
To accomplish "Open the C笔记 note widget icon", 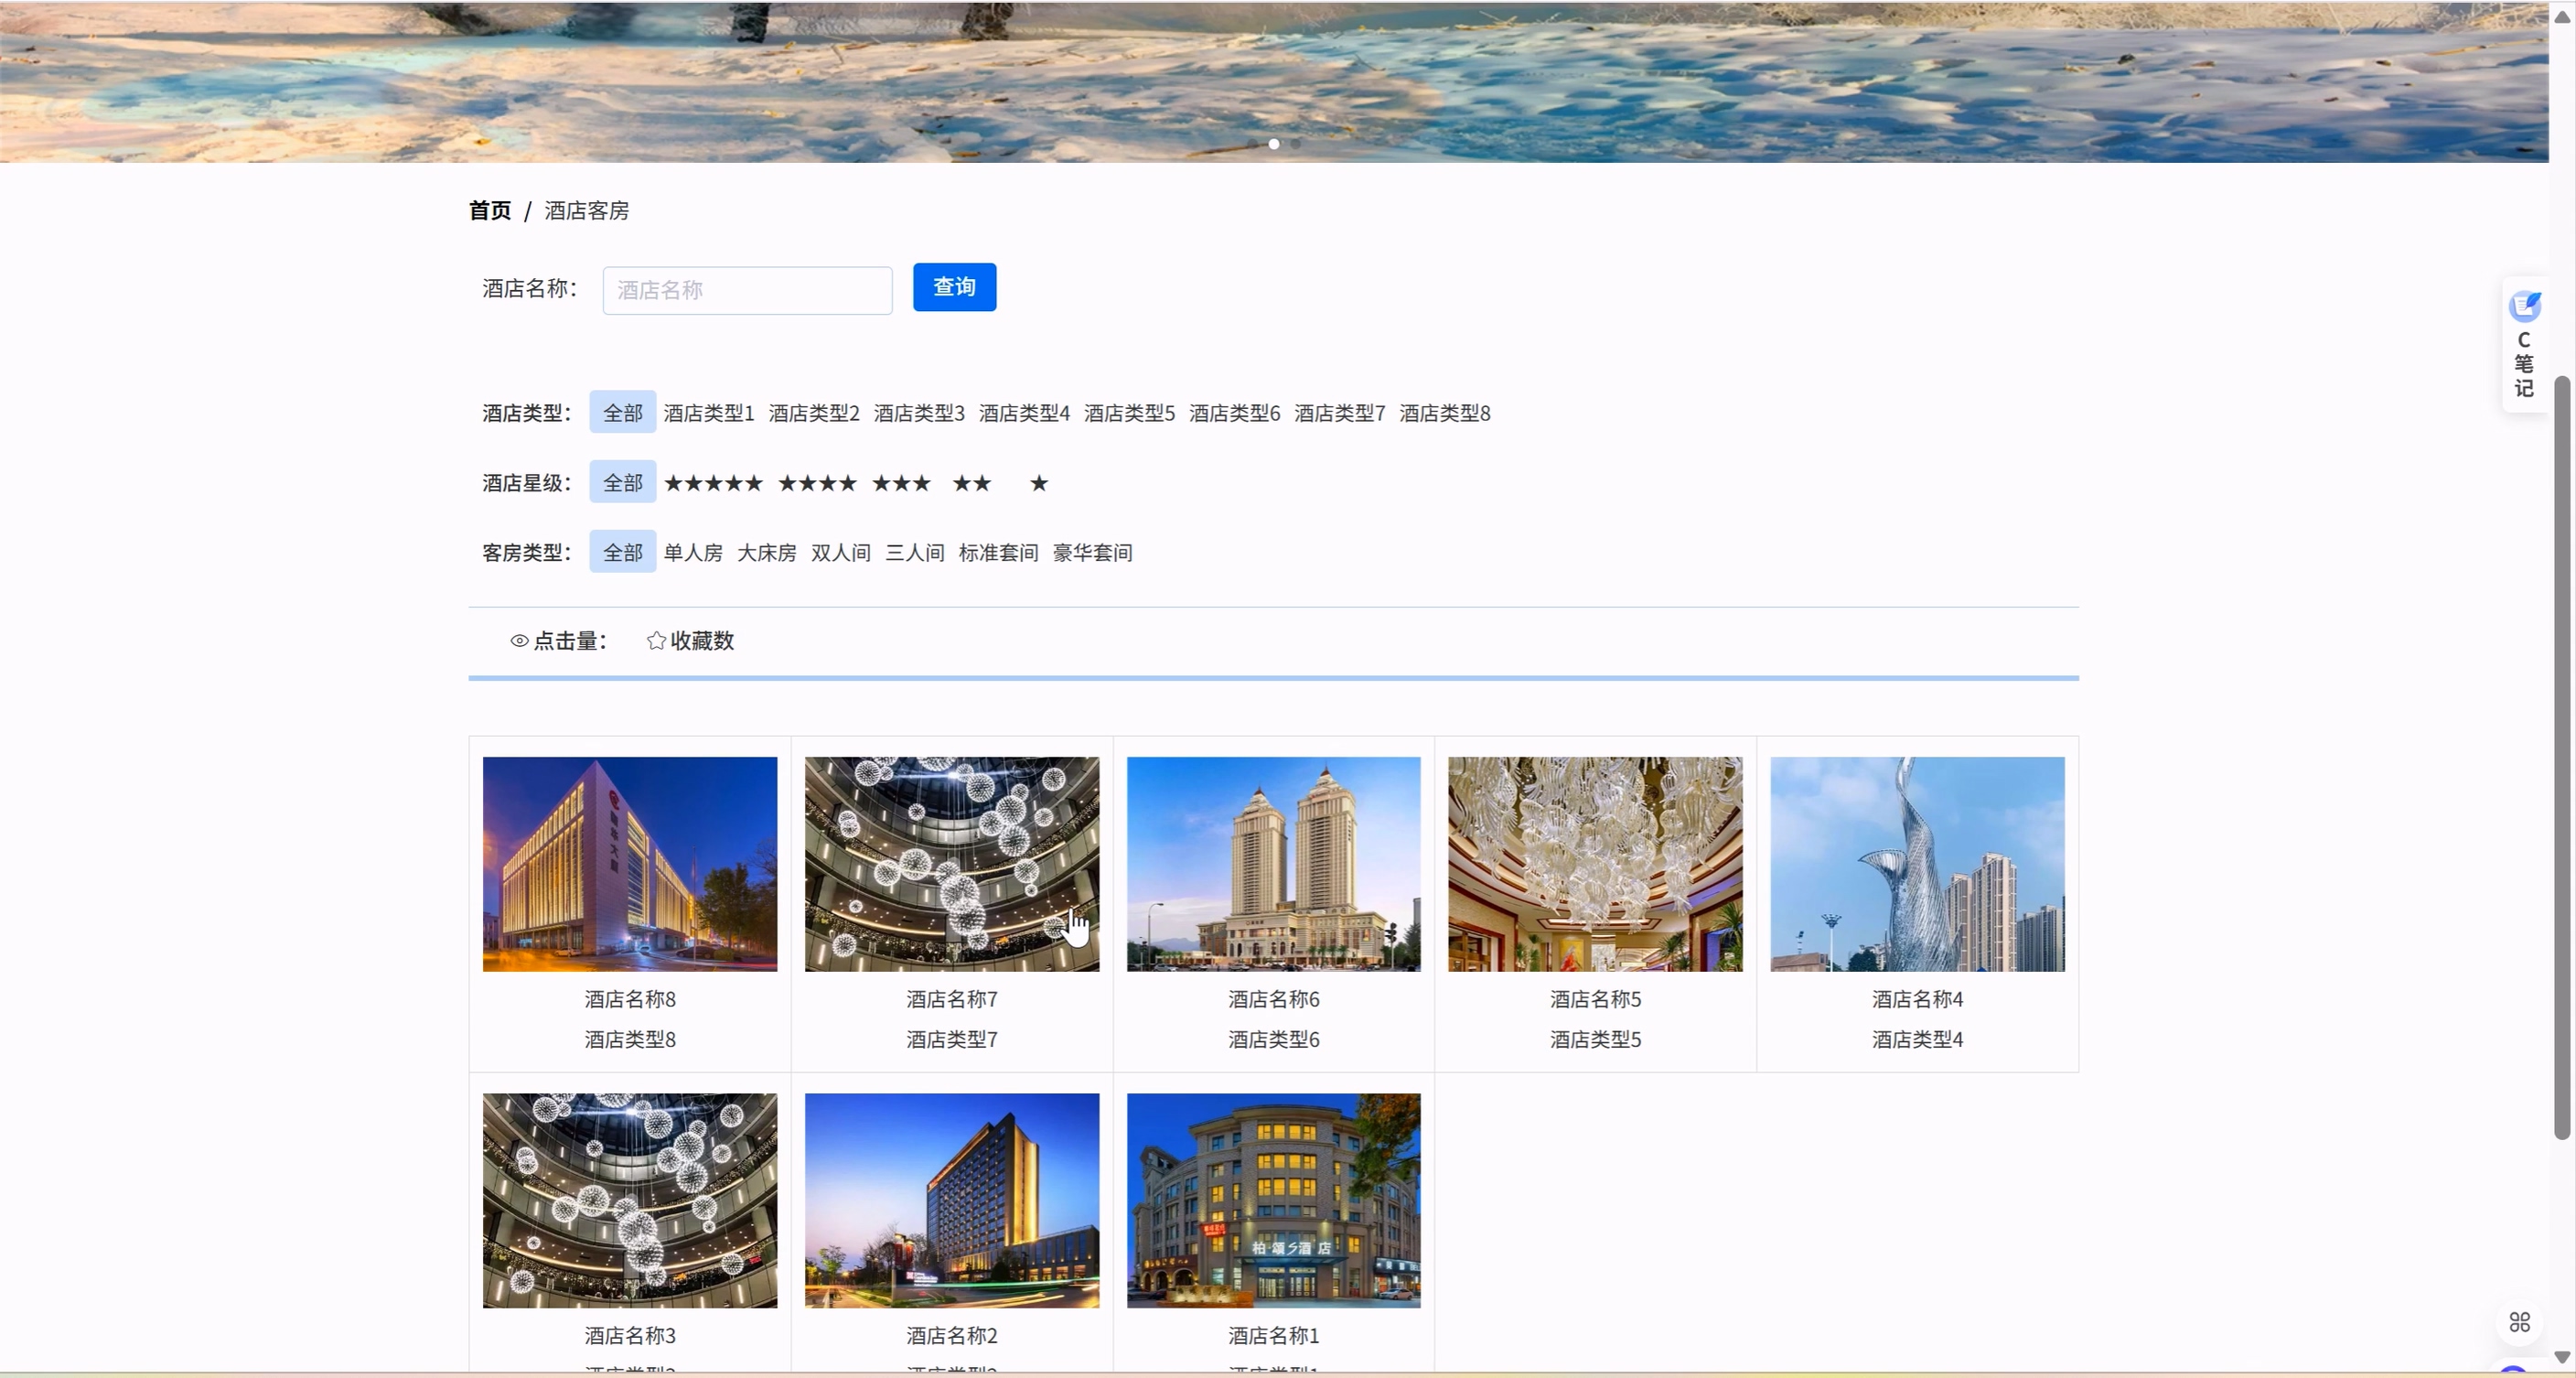I will pos(2524,306).
